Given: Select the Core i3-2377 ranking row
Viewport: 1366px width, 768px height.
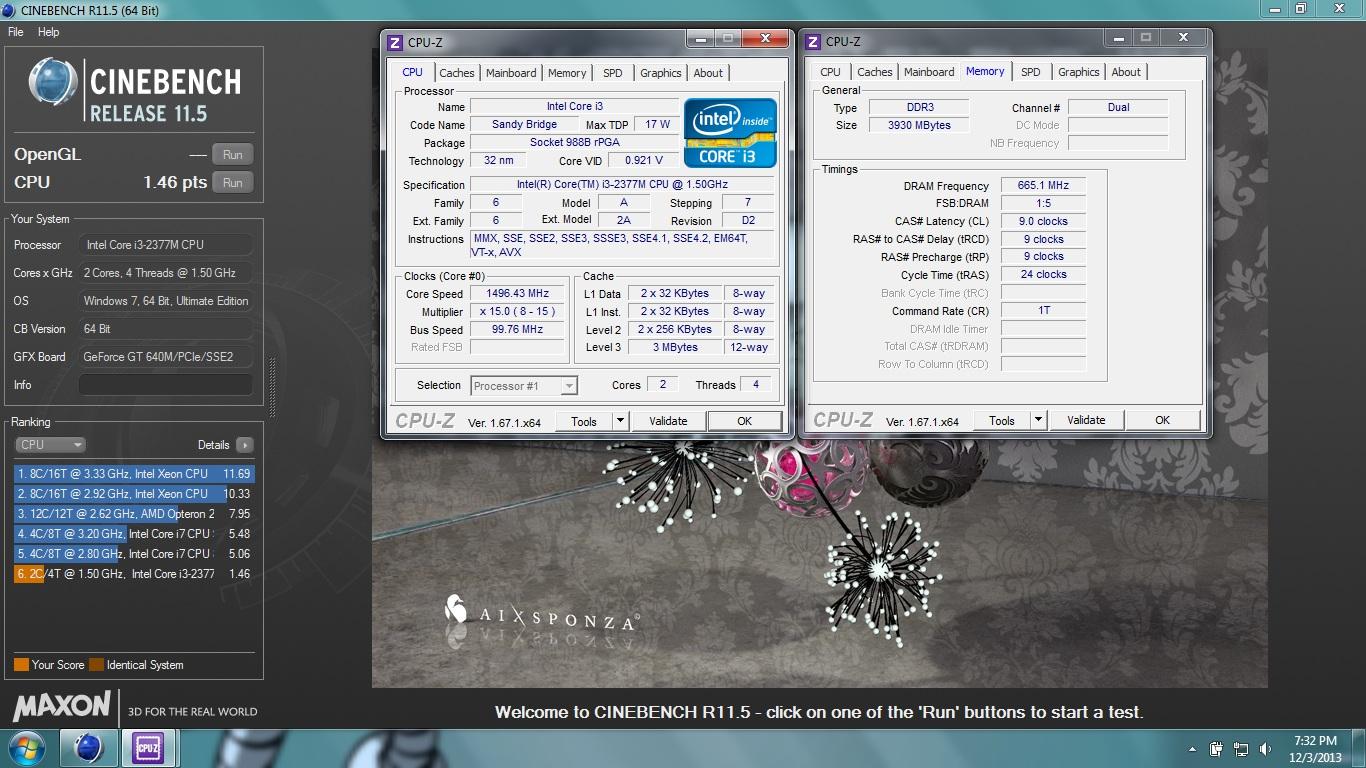Looking at the screenshot, I should click(x=134, y=574).
